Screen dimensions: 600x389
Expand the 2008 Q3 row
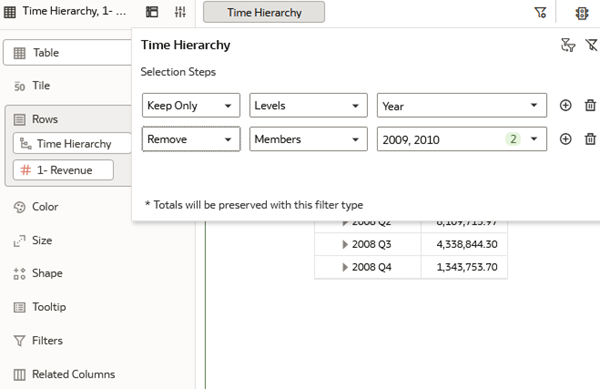(x=345, y=244)
